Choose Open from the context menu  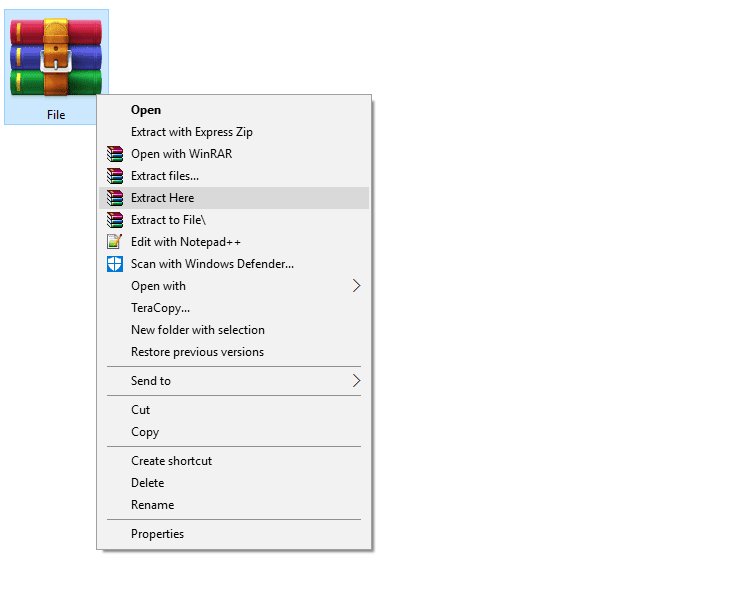(234, 110)
